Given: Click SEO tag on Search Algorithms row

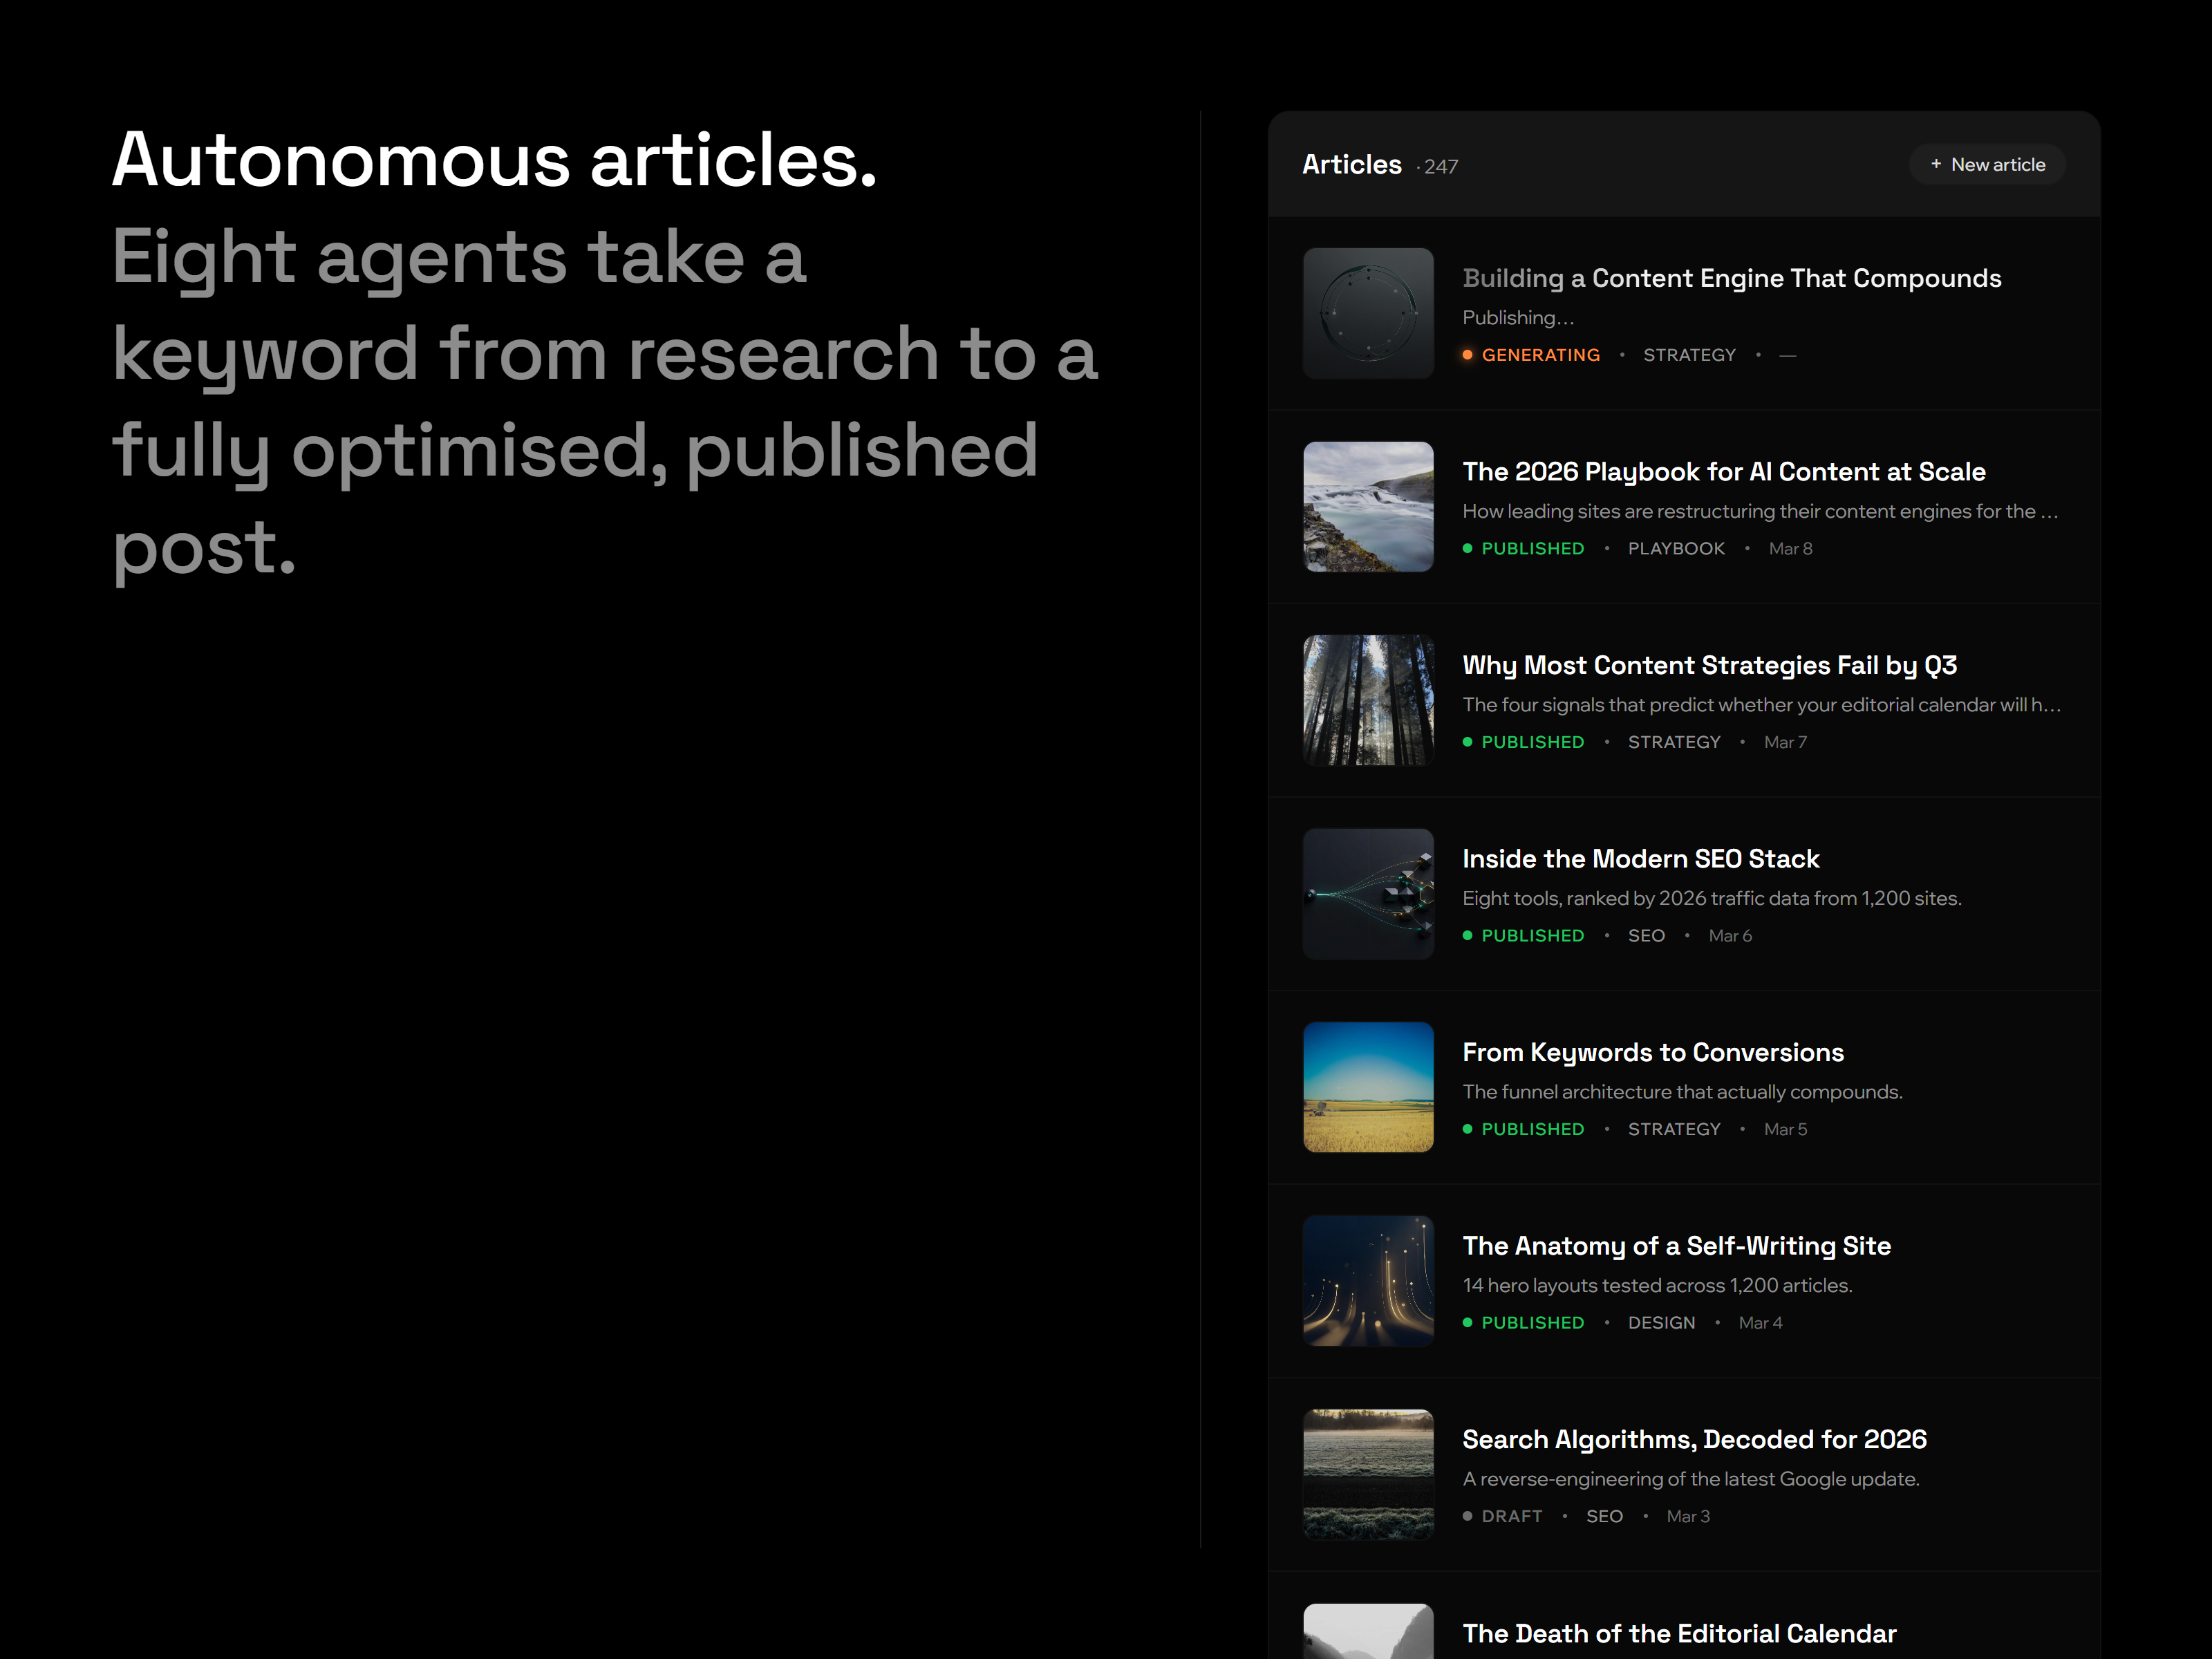Looking at the screenshot, I should click(1605, 1516).
